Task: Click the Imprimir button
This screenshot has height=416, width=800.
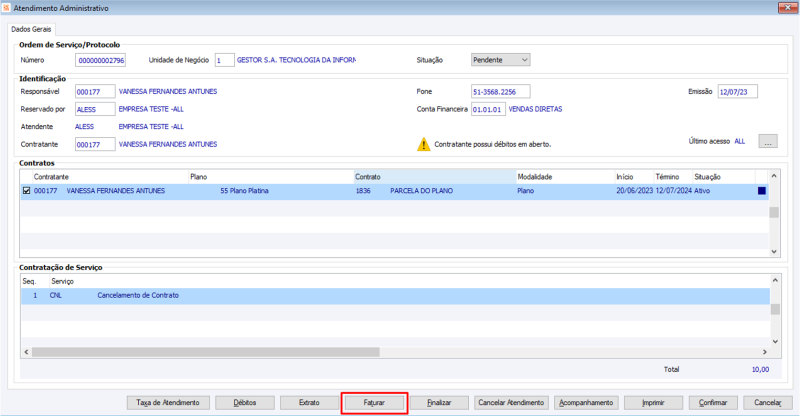Action: click(654, 403)
